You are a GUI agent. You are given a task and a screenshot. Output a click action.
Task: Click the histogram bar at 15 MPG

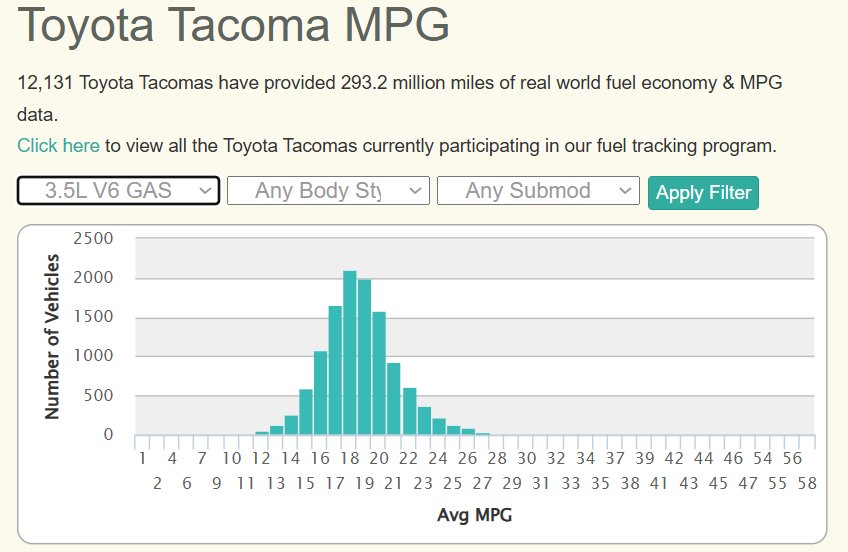(x=306, y=412)
